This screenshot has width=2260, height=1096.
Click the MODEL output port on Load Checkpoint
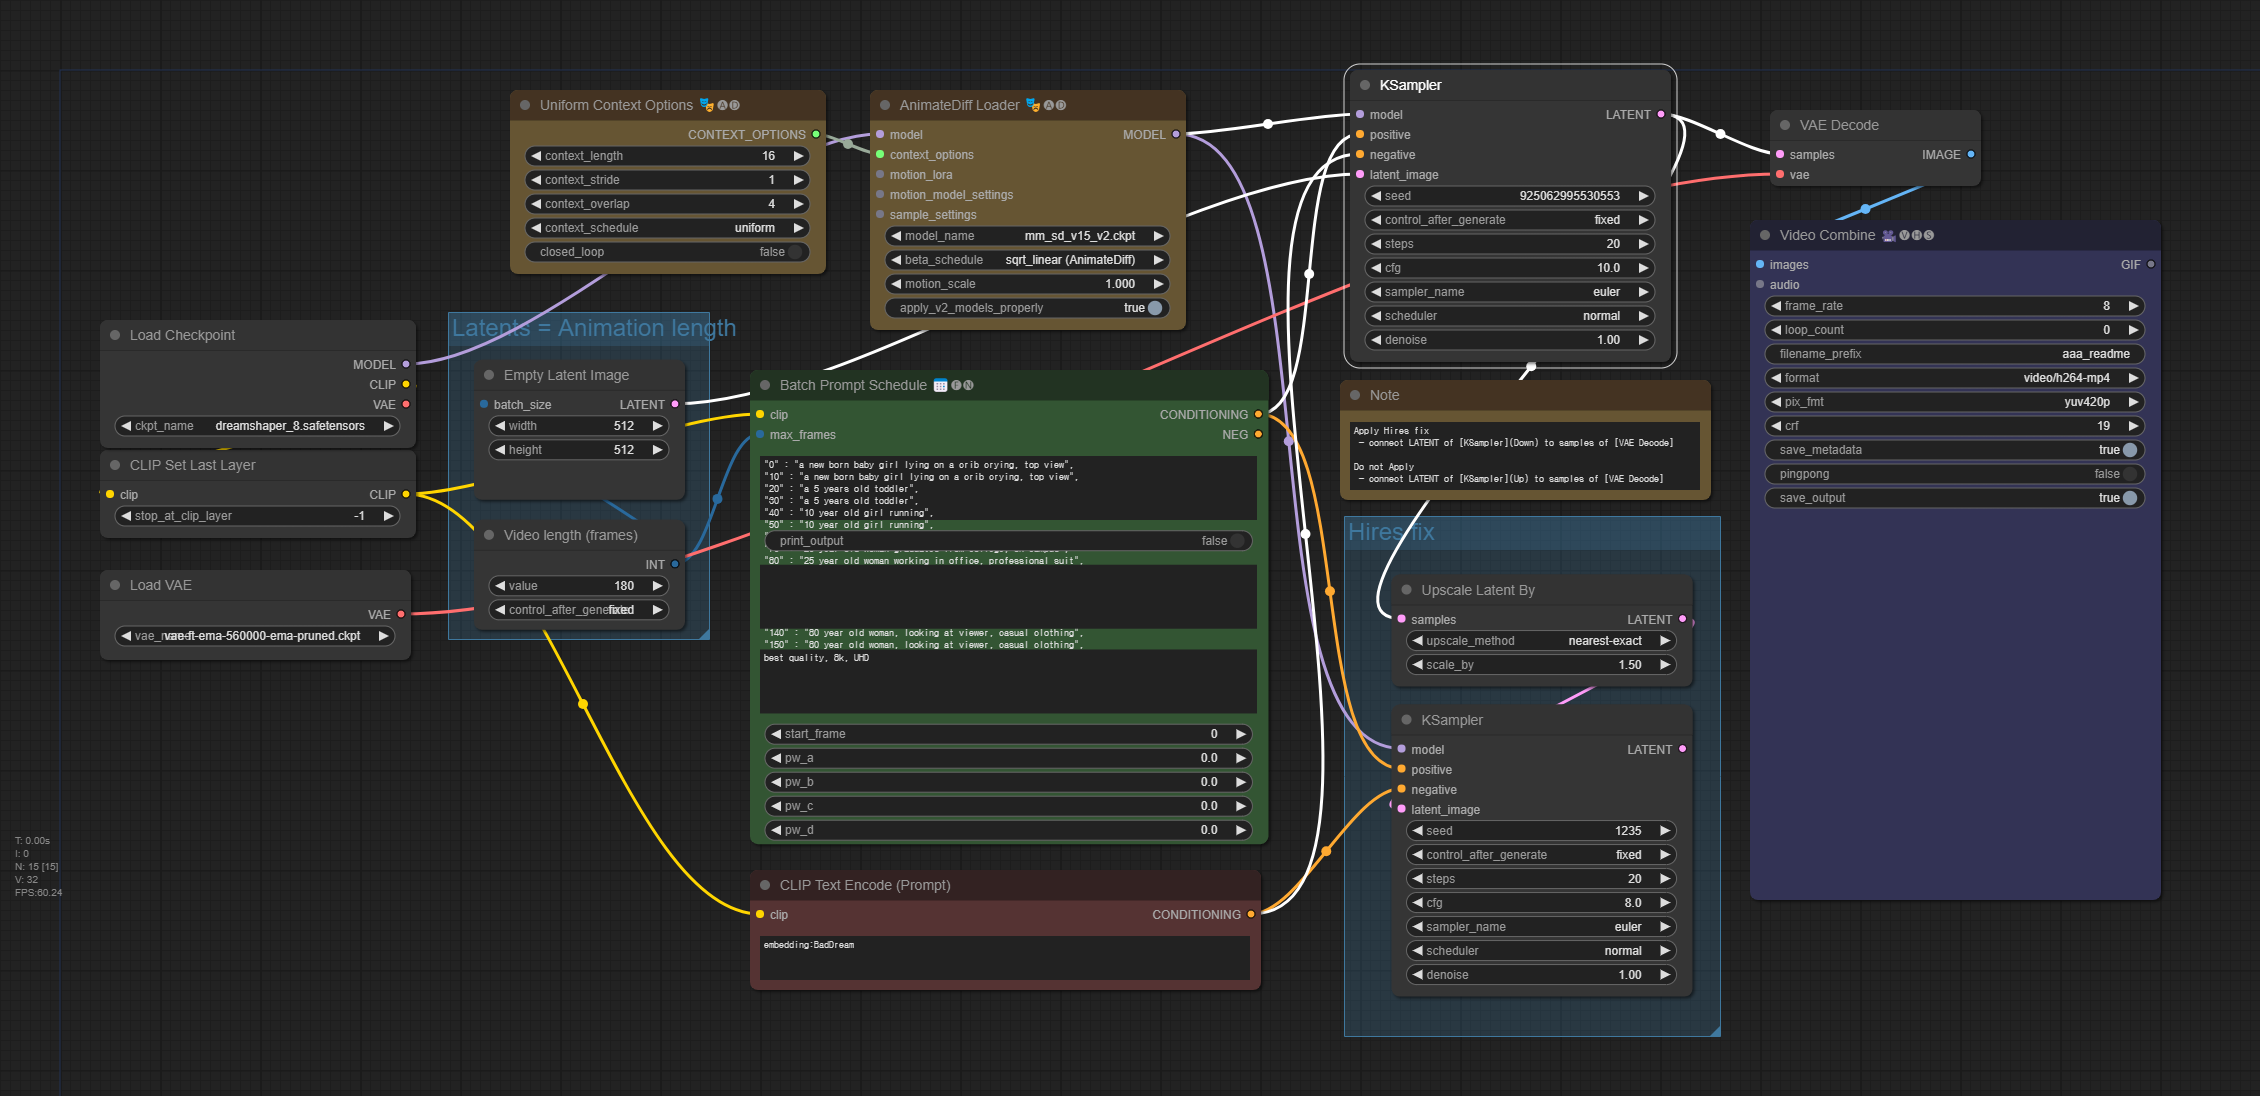tap(406, 365)
